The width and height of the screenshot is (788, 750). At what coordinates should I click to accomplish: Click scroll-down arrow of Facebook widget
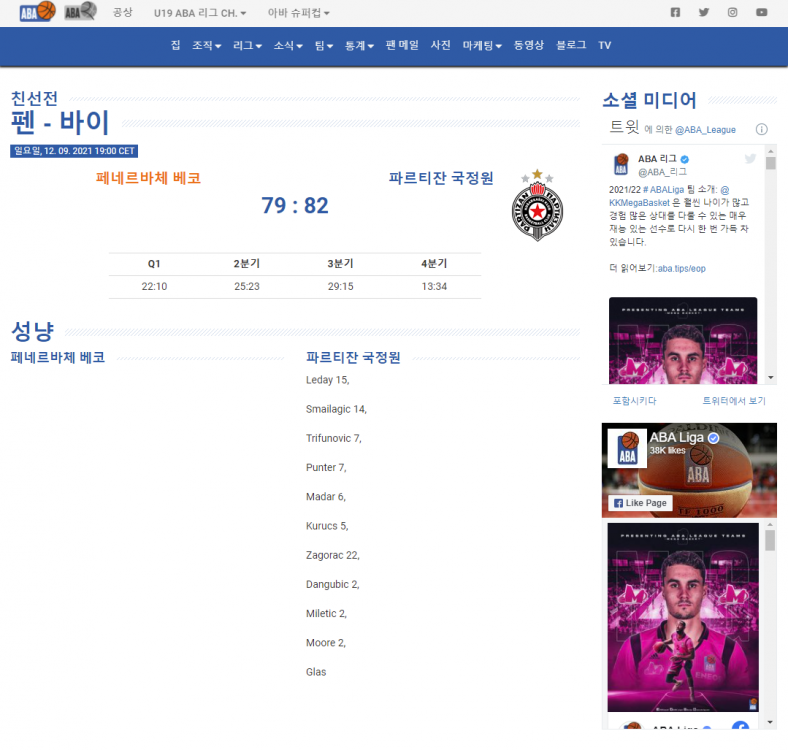[770, 722]
